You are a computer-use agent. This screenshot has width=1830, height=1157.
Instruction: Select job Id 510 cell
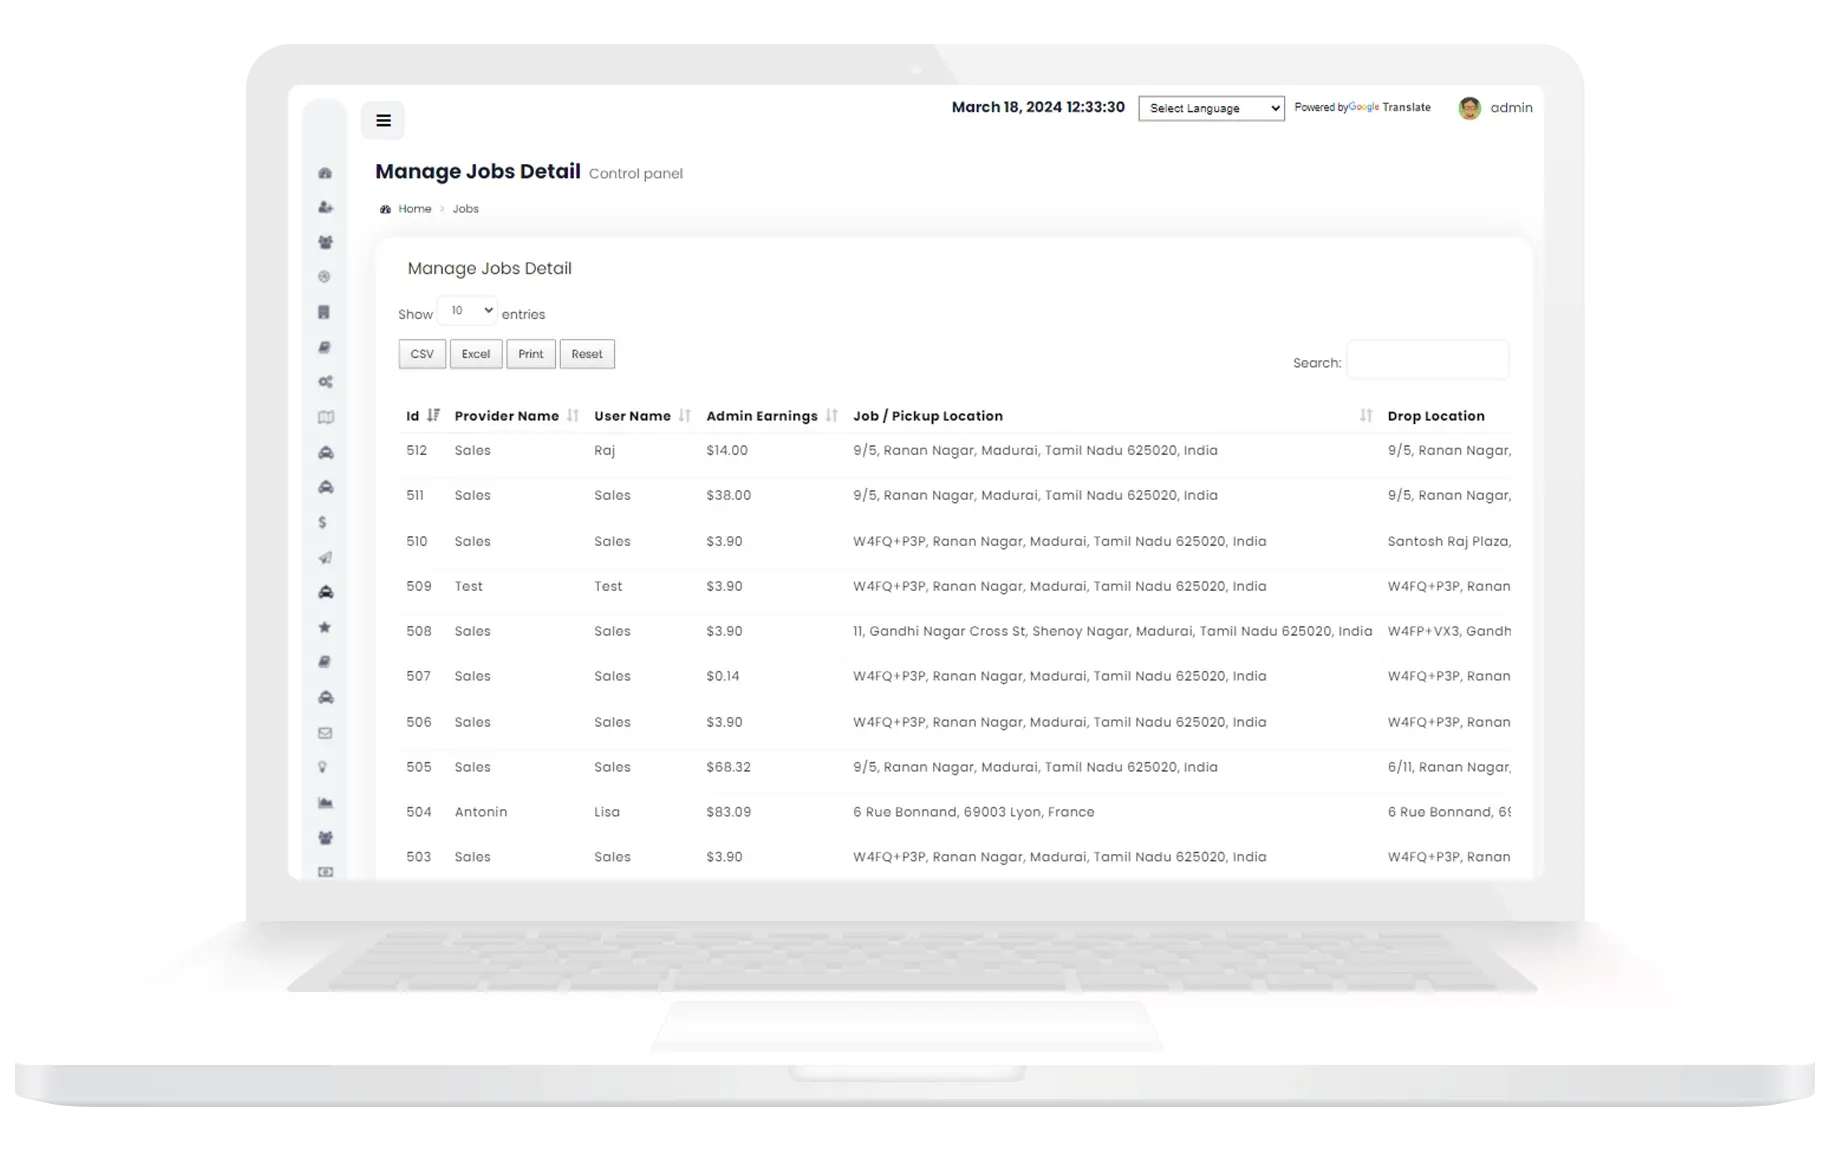pos(417,541)
